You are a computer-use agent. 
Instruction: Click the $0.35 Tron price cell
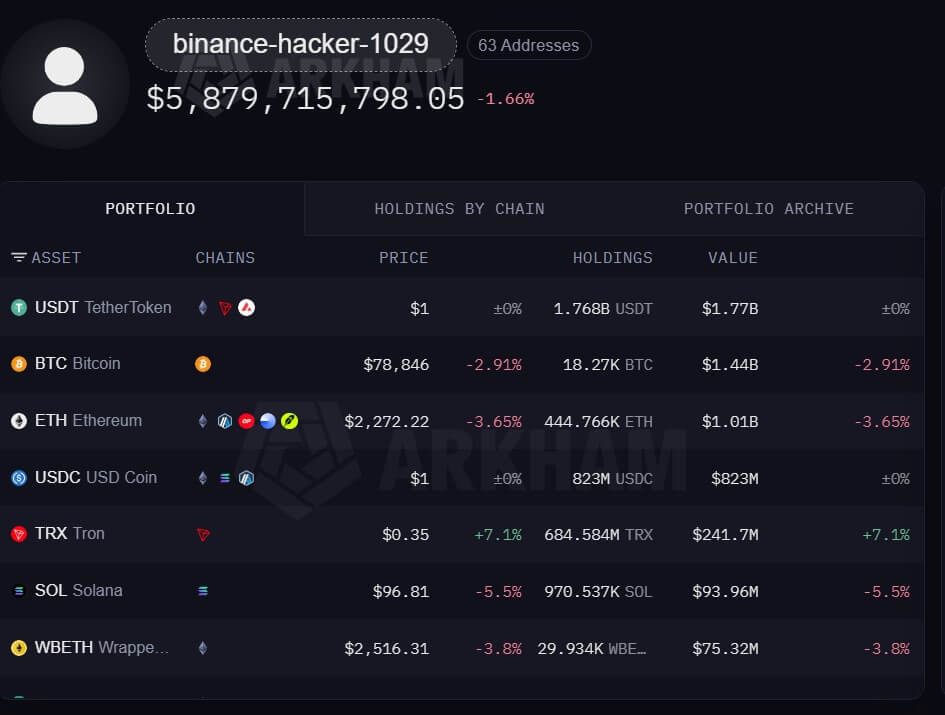point(406,535)
